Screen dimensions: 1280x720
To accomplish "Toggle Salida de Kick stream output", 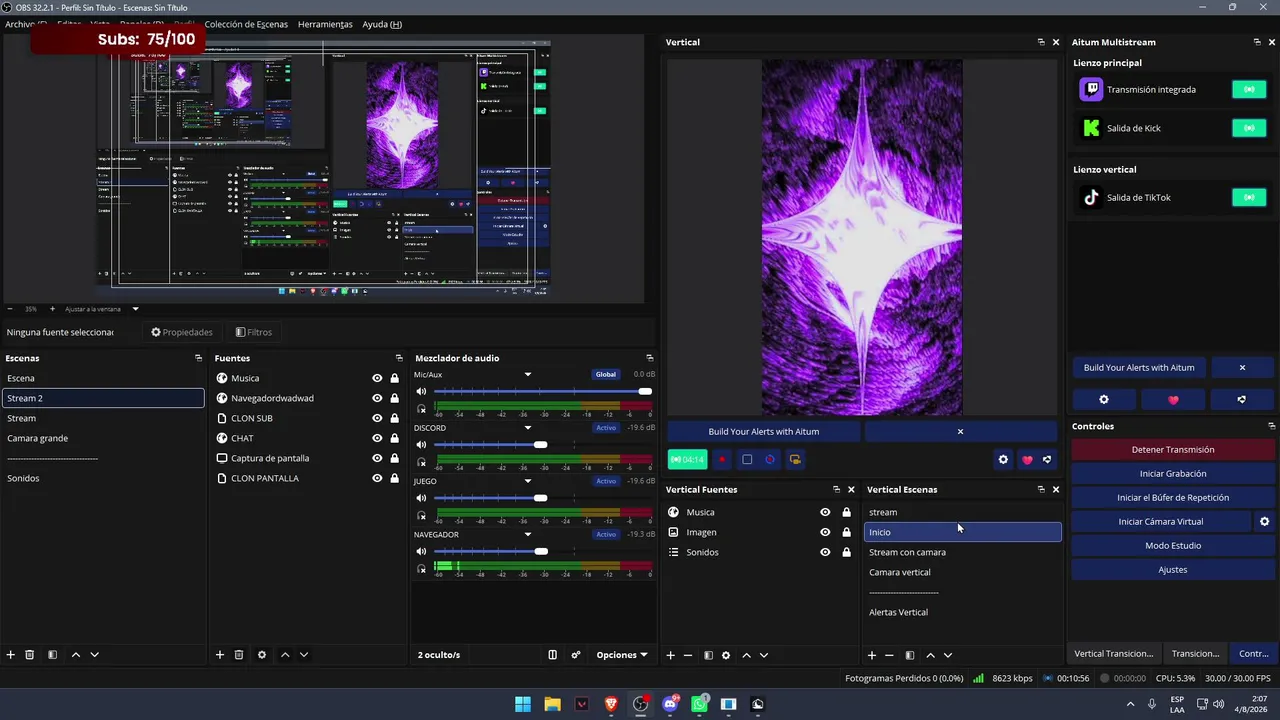I will (x=1249, y=128).
